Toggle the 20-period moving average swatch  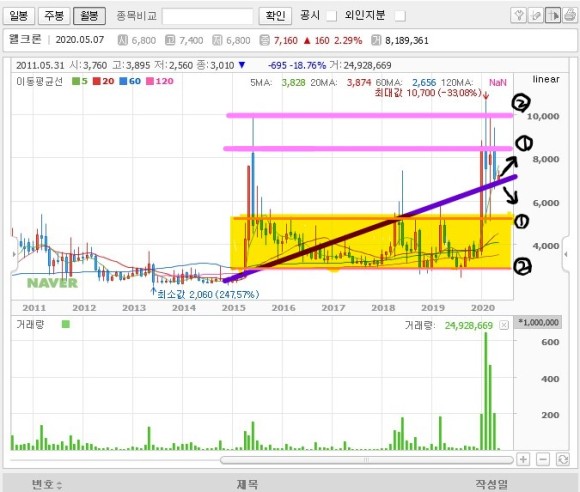coord(97,81)
